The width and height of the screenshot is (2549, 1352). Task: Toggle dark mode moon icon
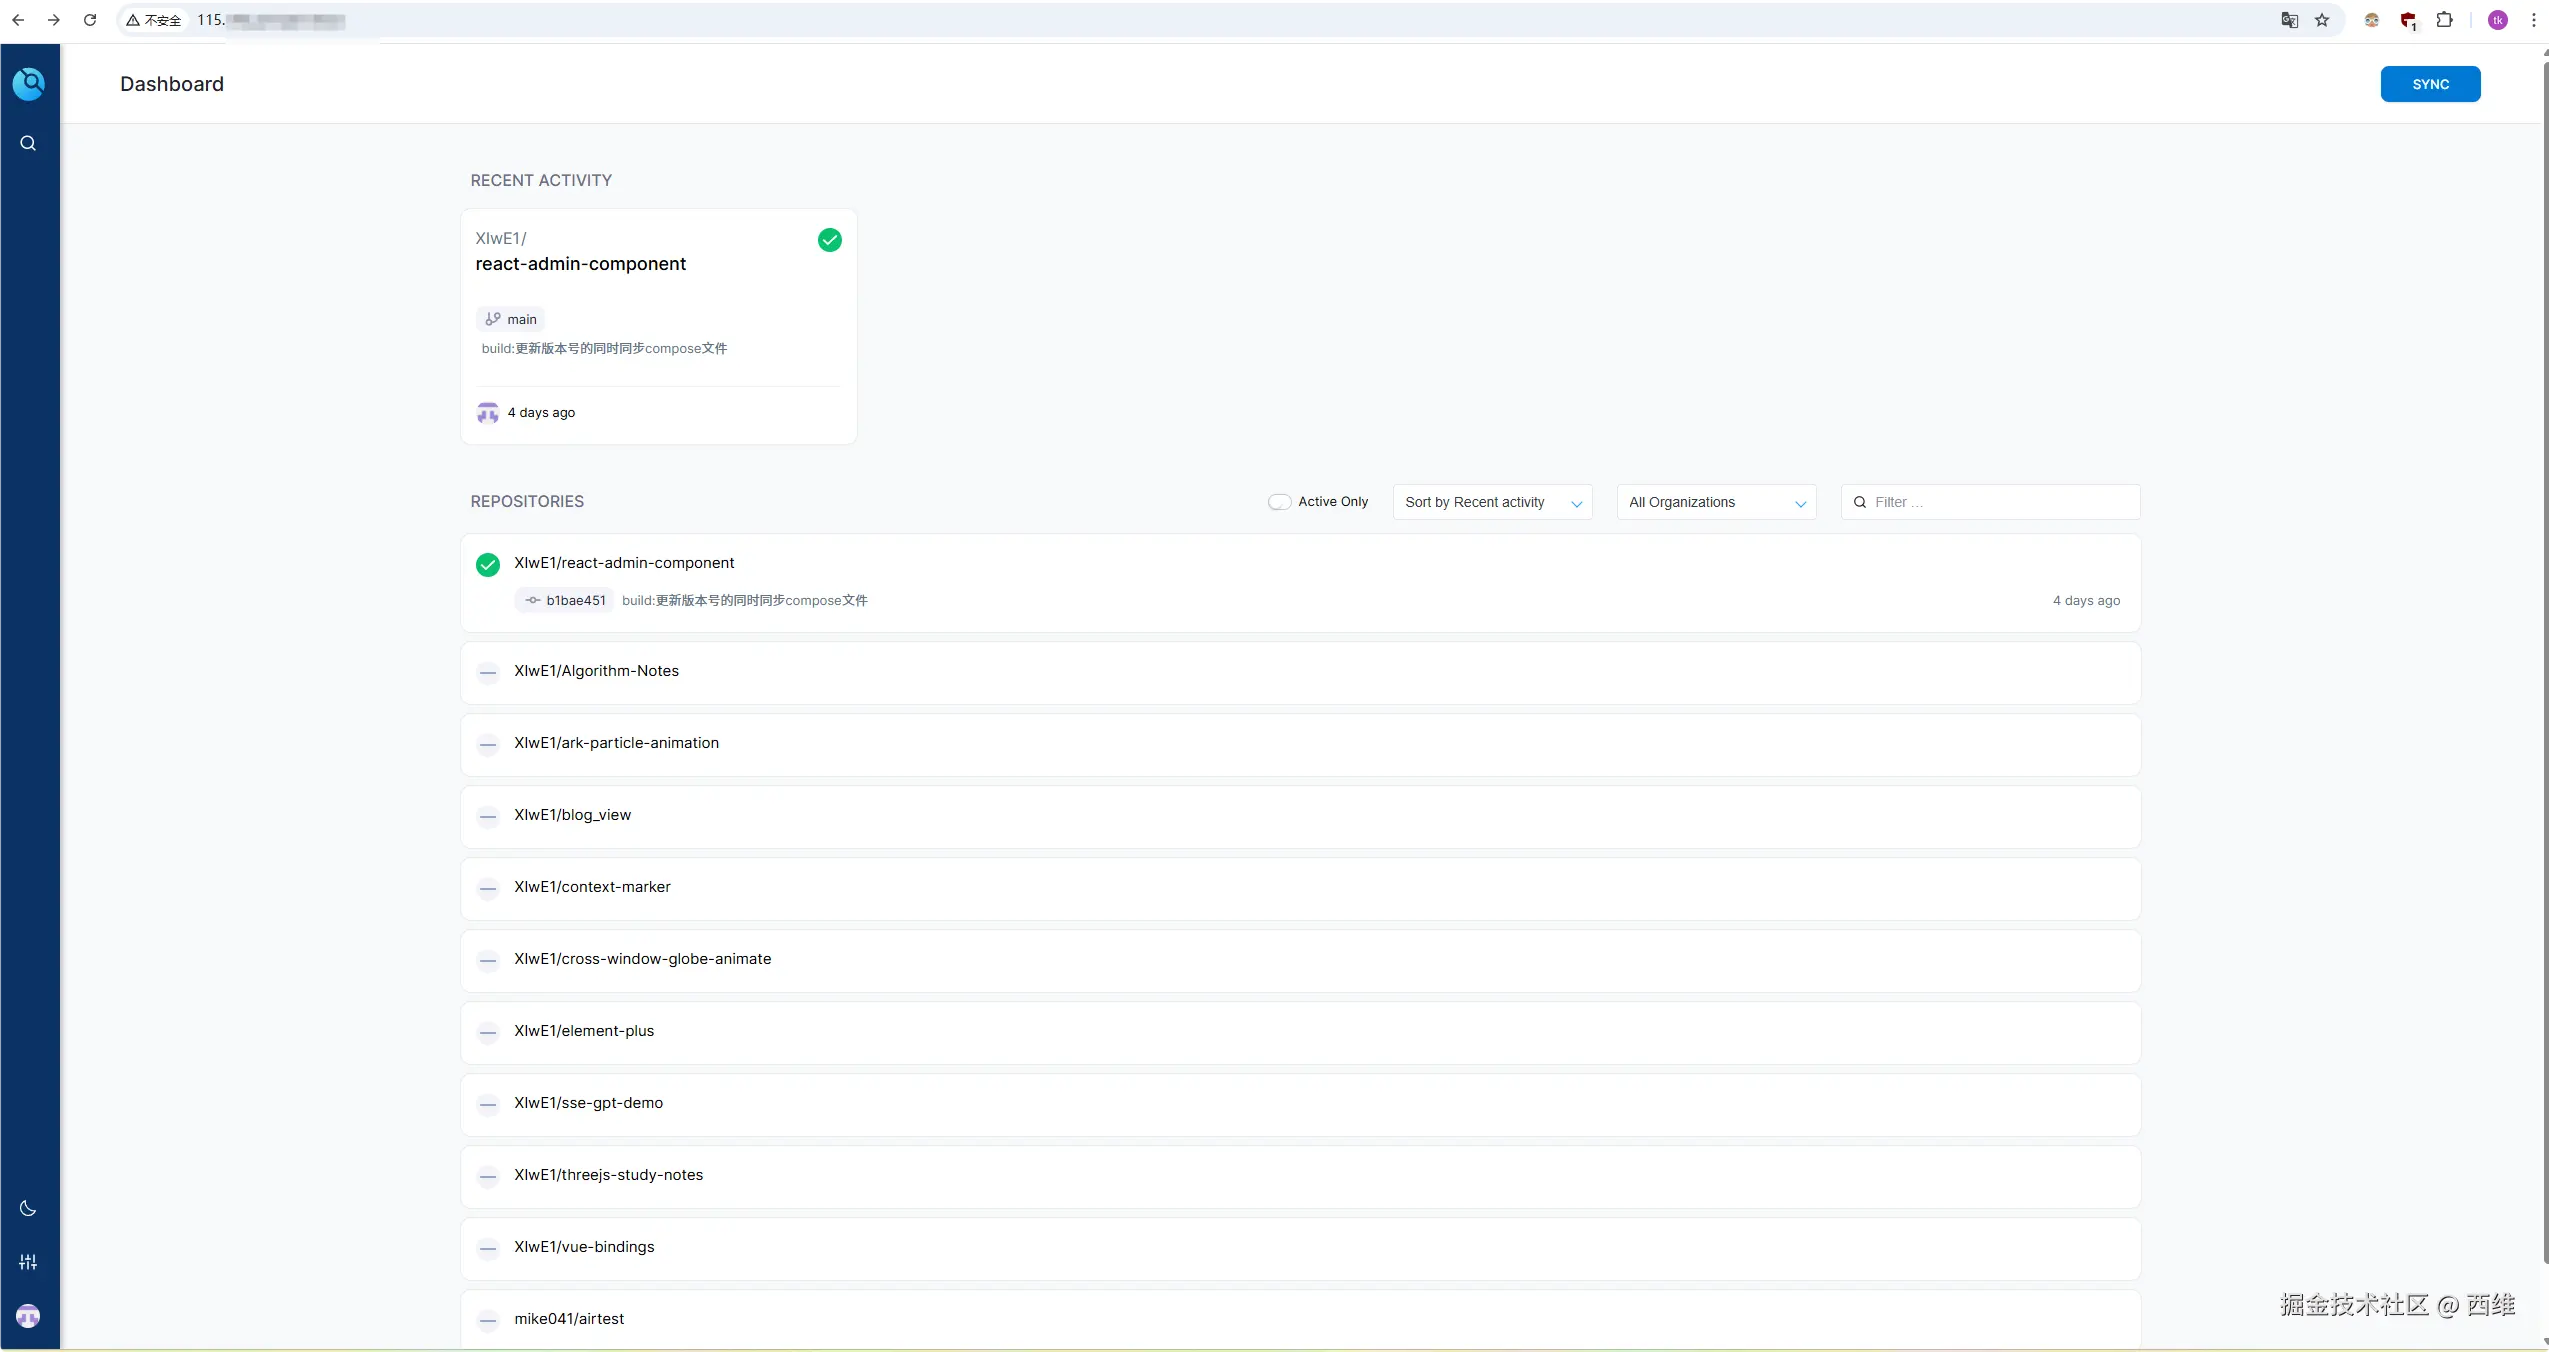(x=28, y=1208)
